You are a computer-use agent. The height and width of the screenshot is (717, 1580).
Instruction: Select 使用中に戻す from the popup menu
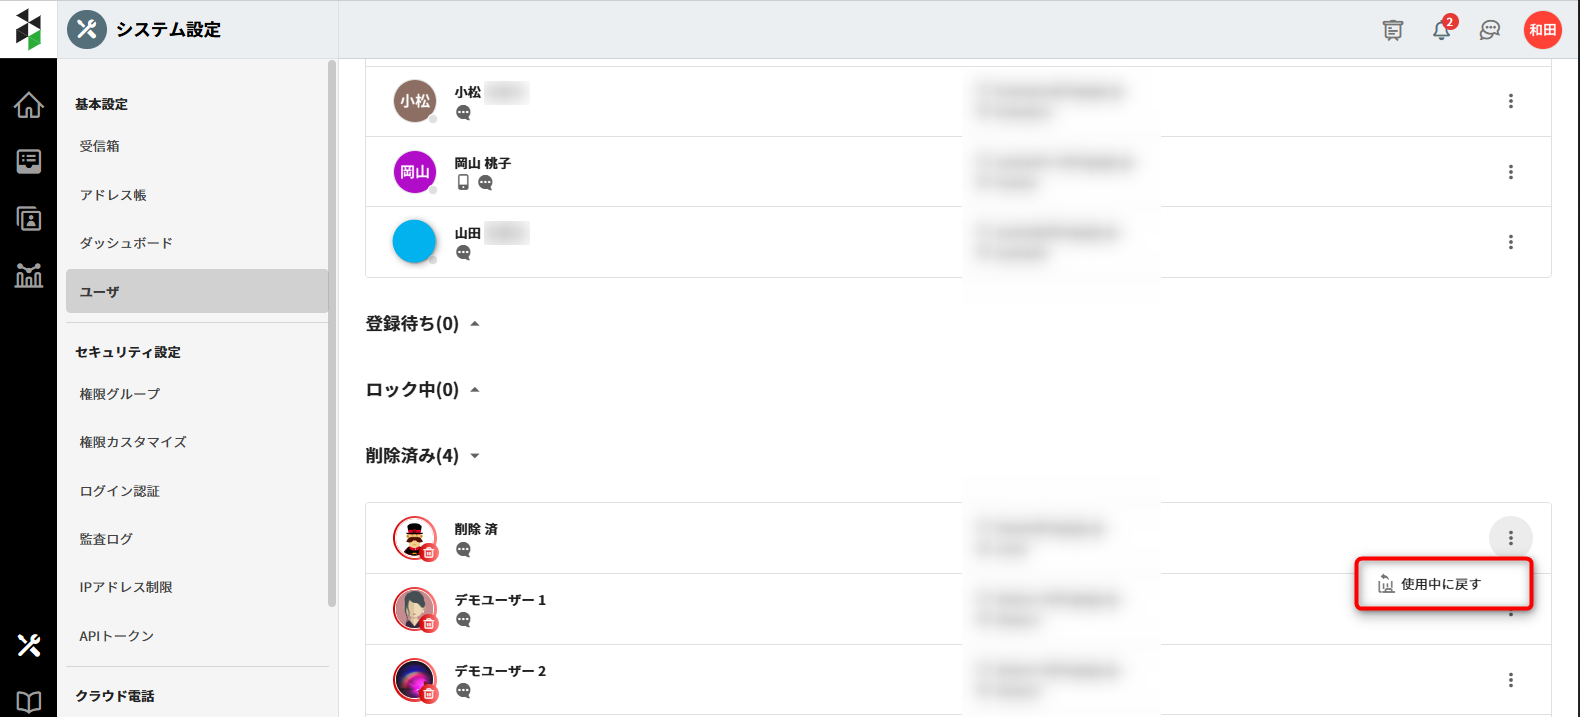tap(1441, 584)
